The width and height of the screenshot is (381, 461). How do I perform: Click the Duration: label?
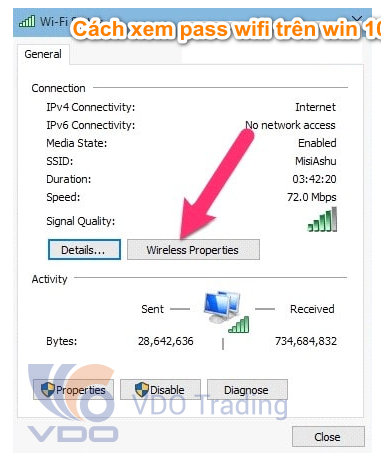69,179
